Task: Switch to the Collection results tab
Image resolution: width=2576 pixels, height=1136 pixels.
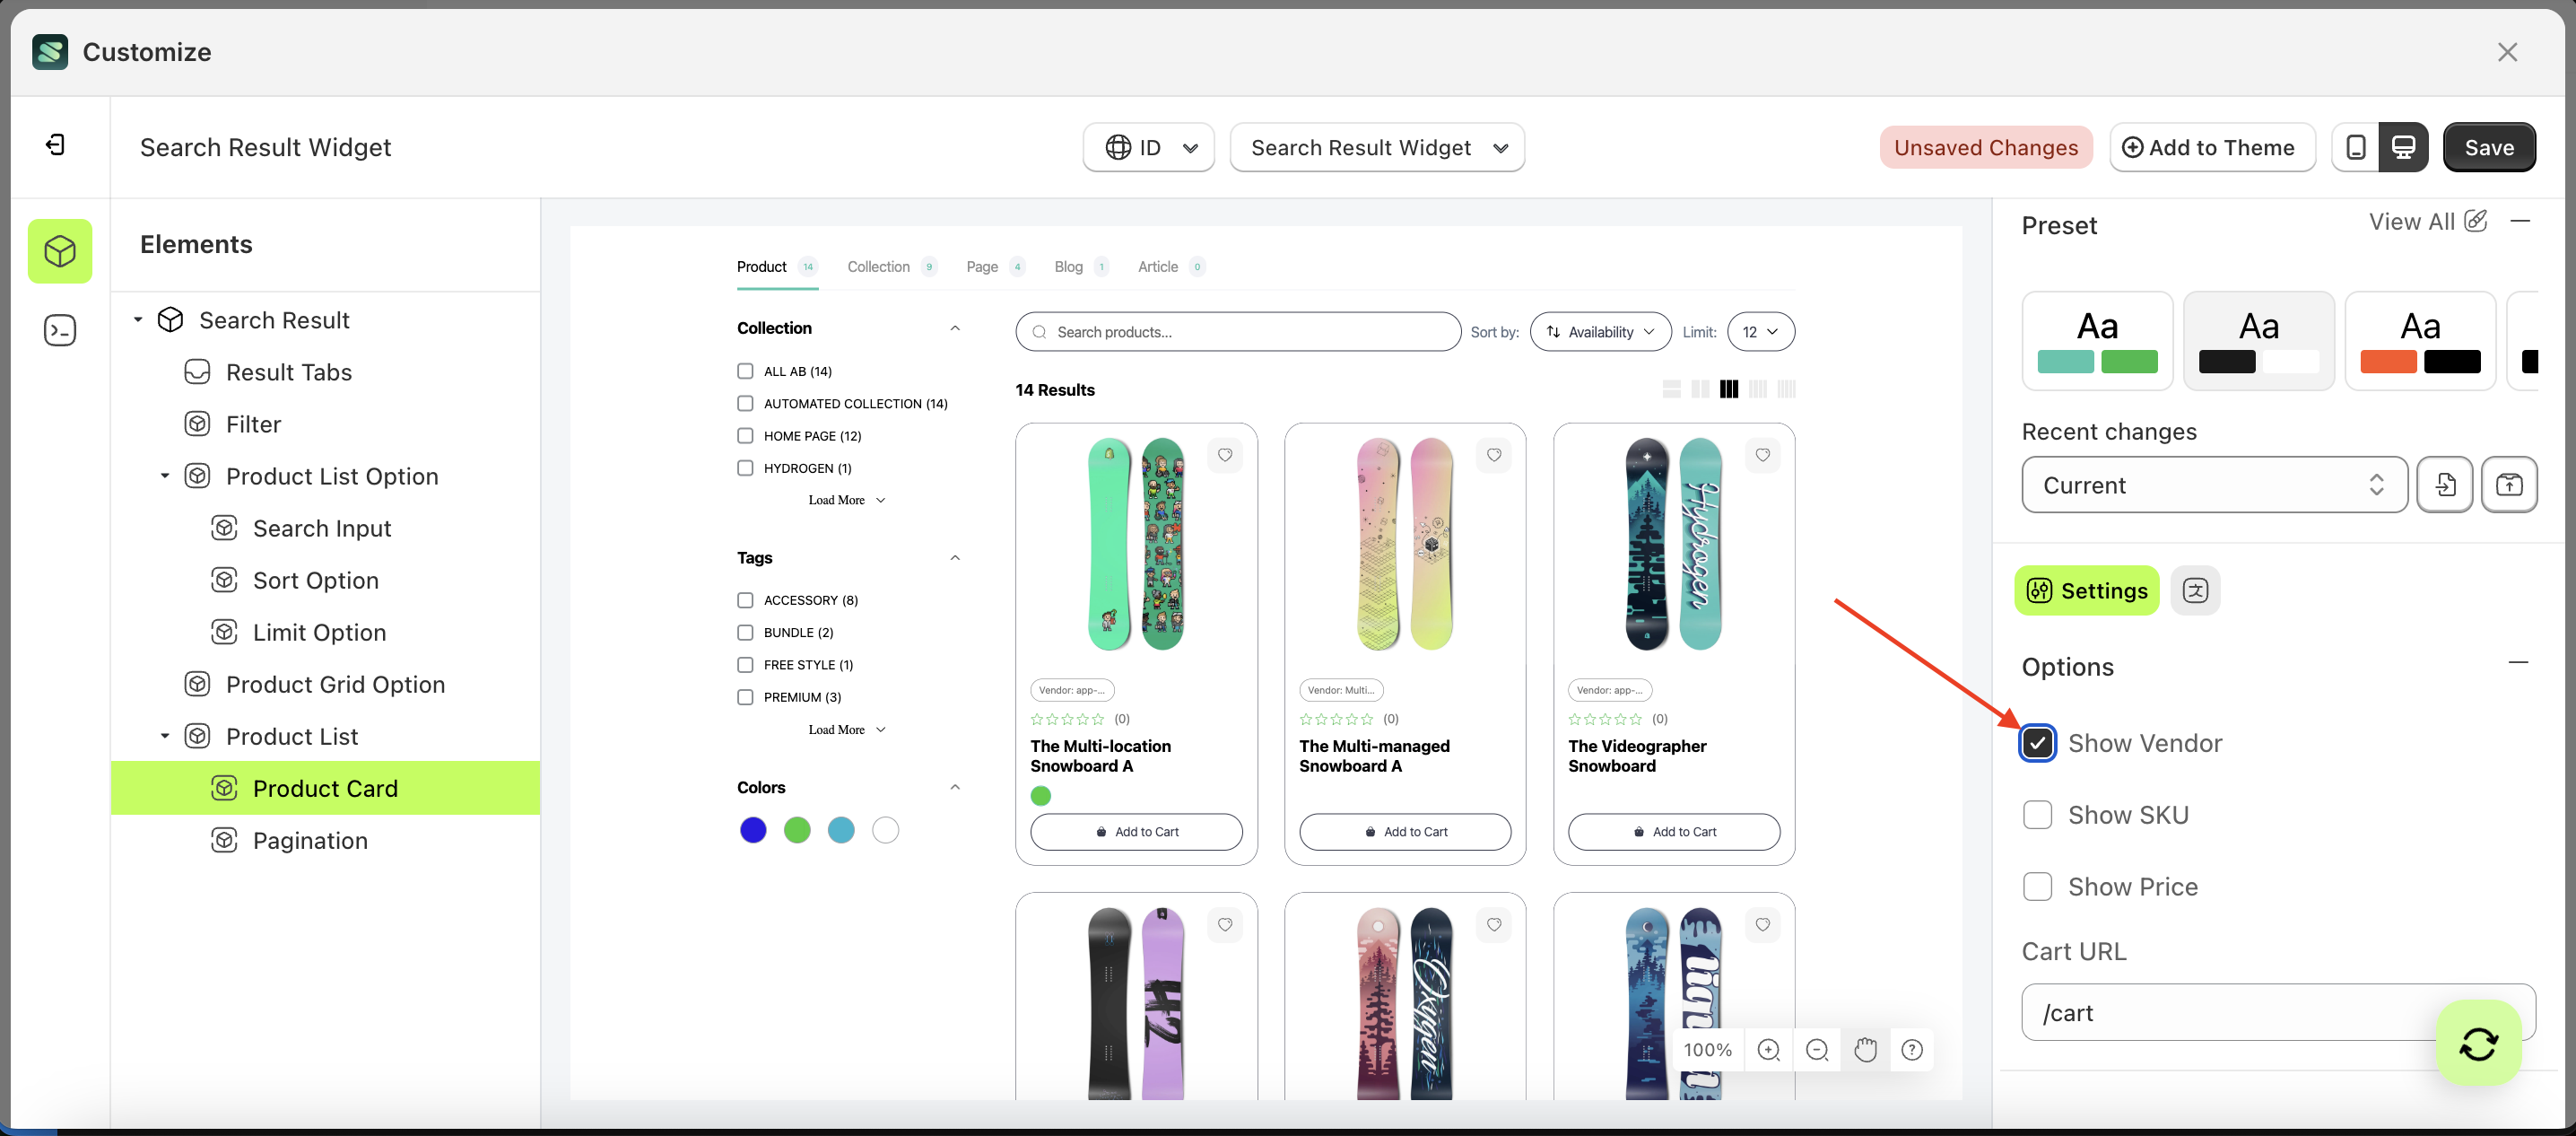Action: [878, 266]
